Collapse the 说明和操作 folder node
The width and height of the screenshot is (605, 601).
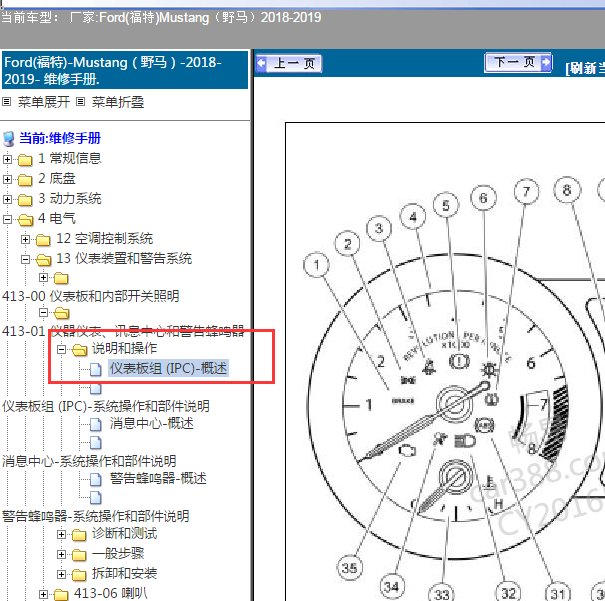tap(61, 349)
